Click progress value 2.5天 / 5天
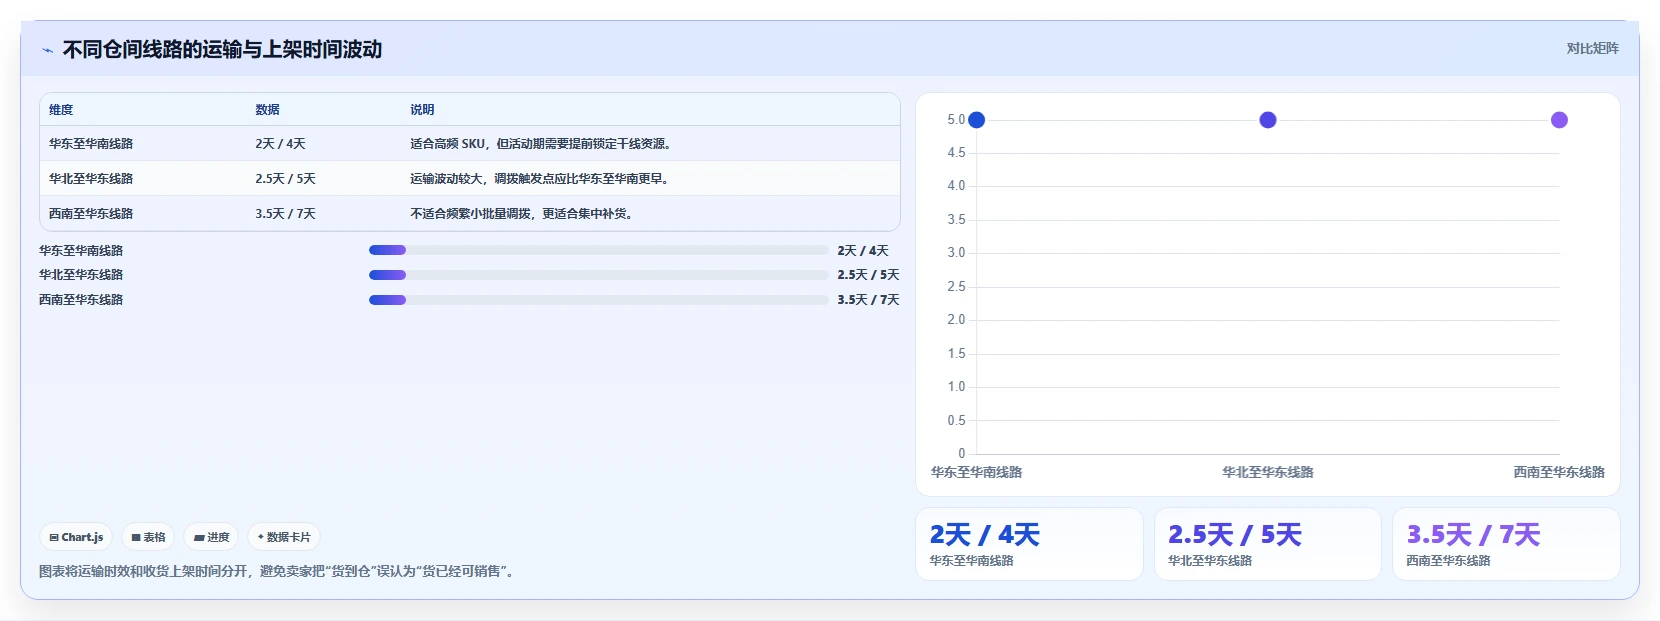This screenshot has width=1660, height=621. click(x=868, y=275)
